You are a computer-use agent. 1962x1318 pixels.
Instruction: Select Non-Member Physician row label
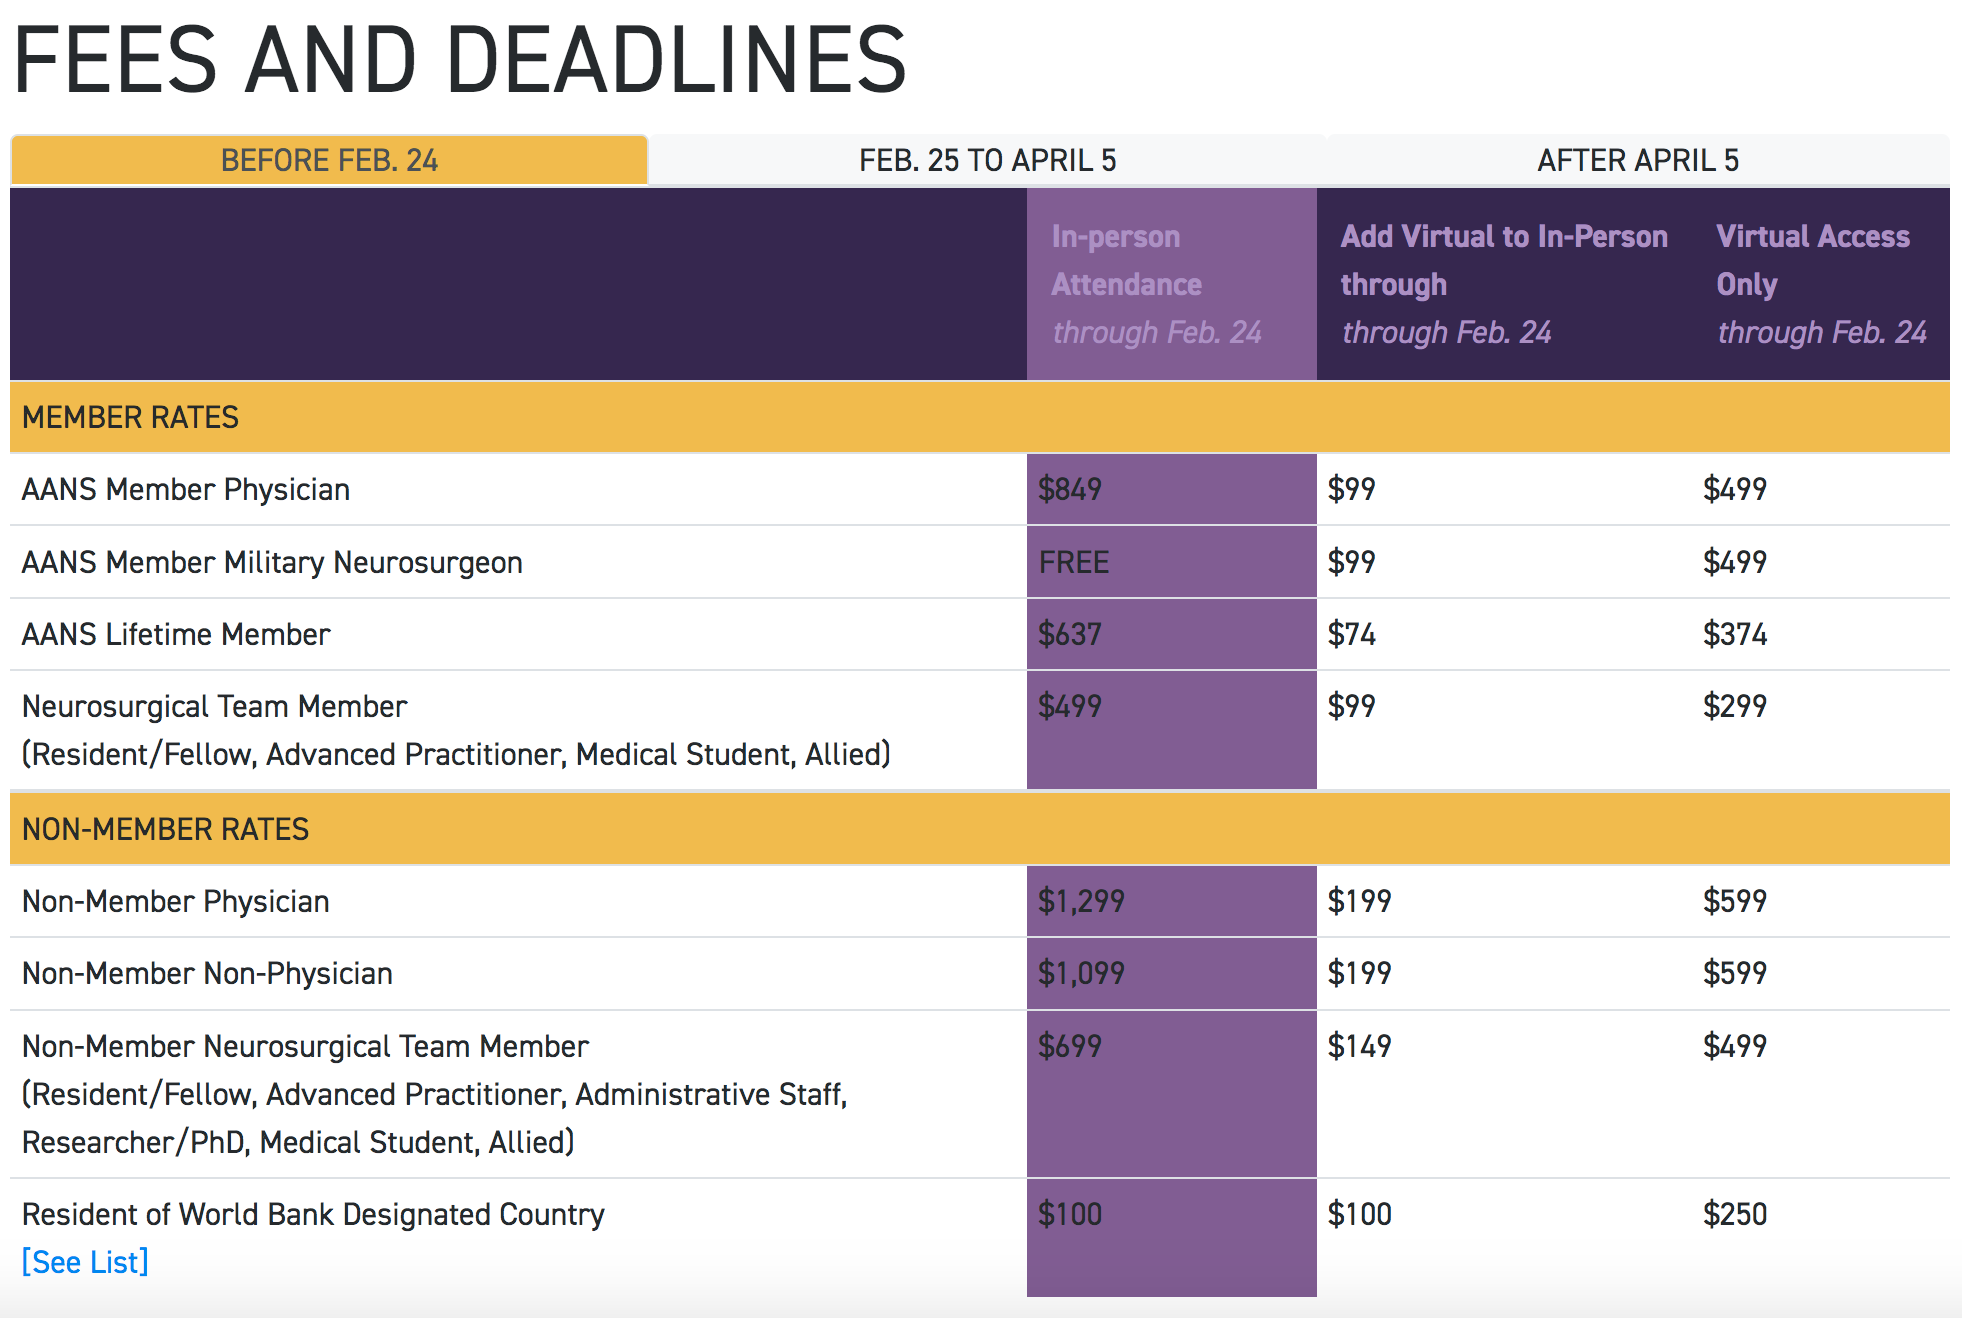(x=176, y=902)
